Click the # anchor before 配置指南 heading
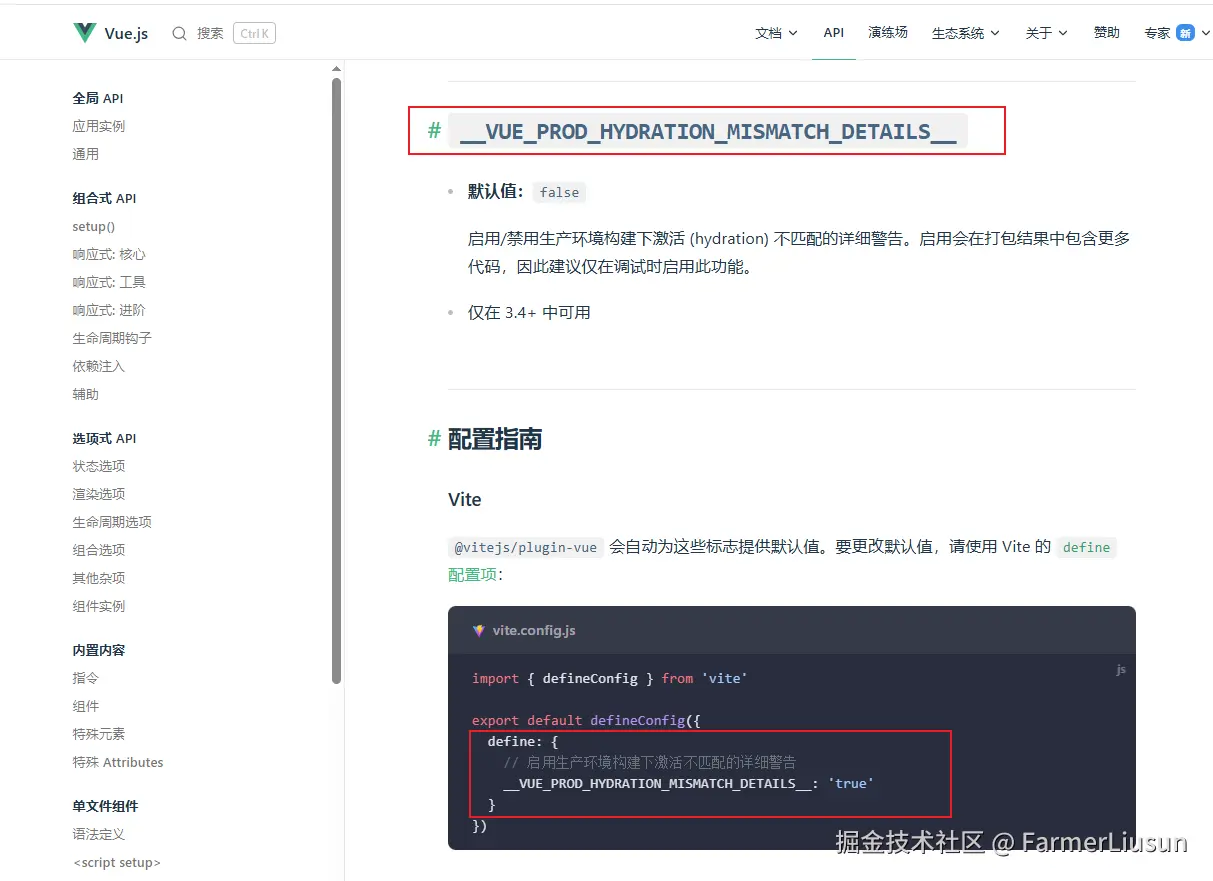1213x881 pixels. (434, 438)
